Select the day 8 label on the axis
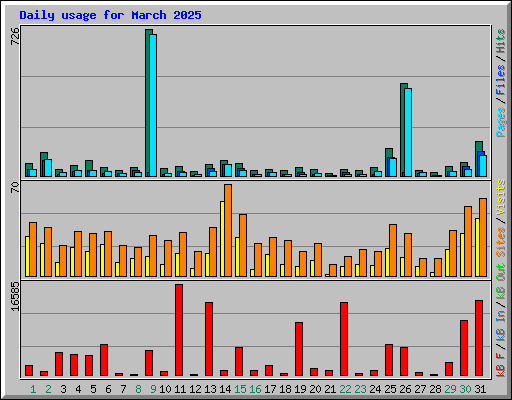Viewport: 512px width, 400px height. pos(138,389)
